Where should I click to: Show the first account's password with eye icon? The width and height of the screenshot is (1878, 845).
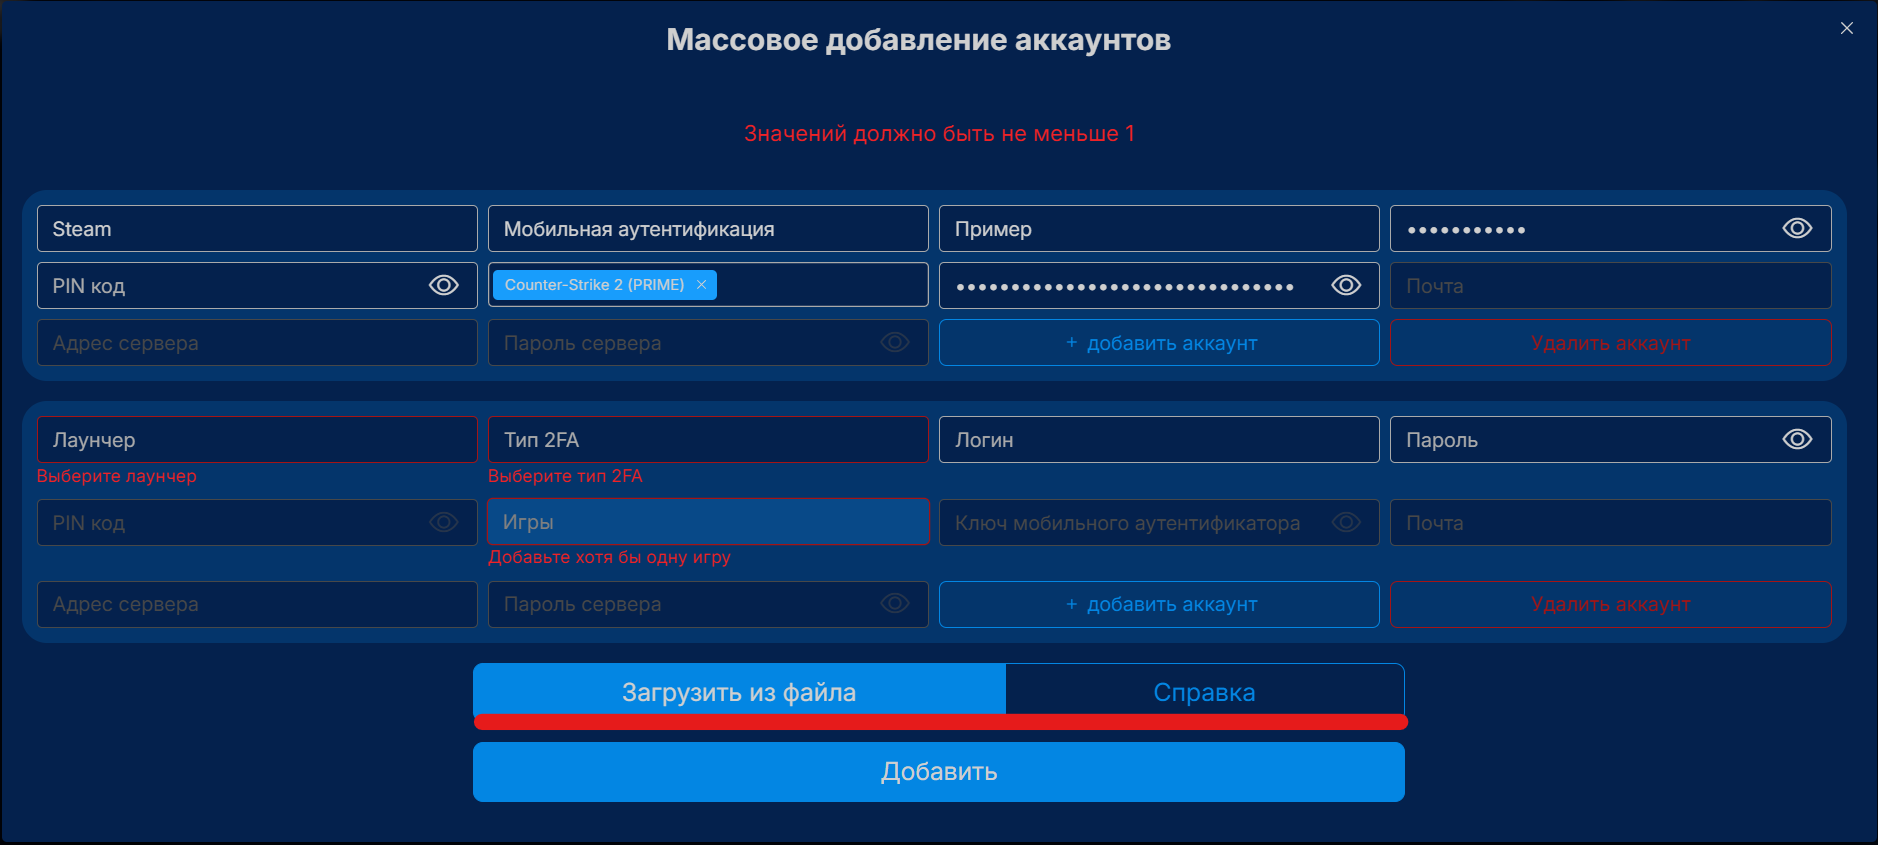click(x=1797, y=229)
